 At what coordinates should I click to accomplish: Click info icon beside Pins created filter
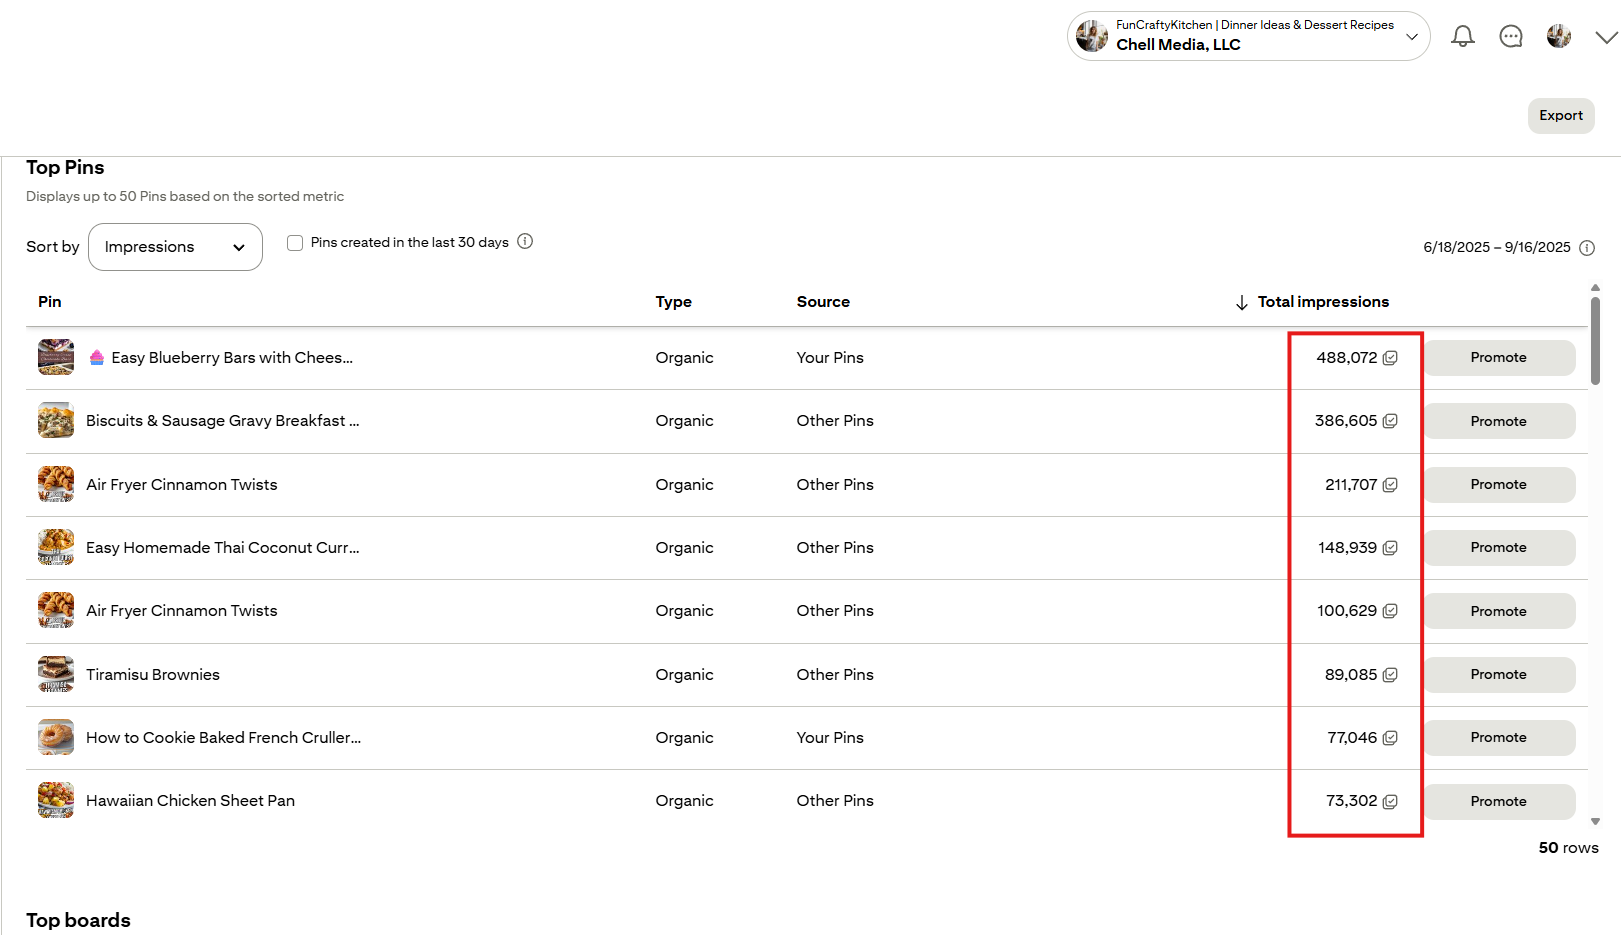525,242
